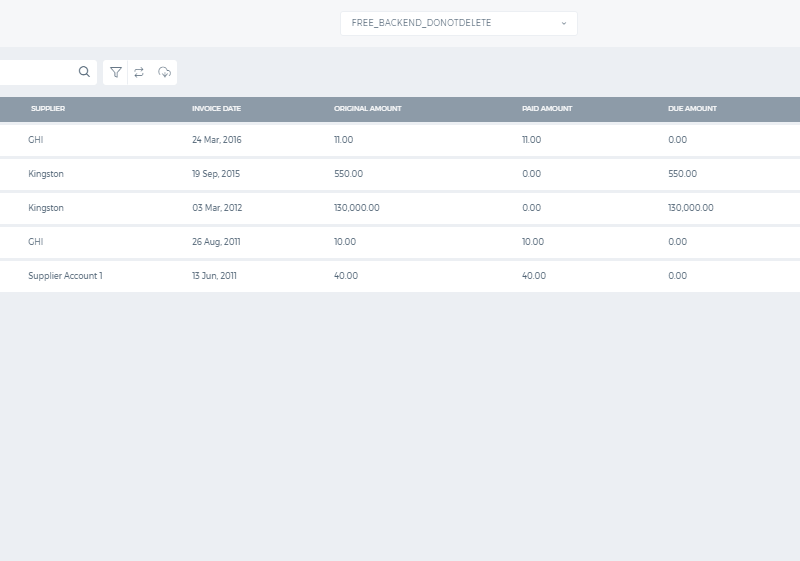The image size is (800, 561).
Task: Click the 03 Mar, 2012 invoice date
Action: click(217, 208)
